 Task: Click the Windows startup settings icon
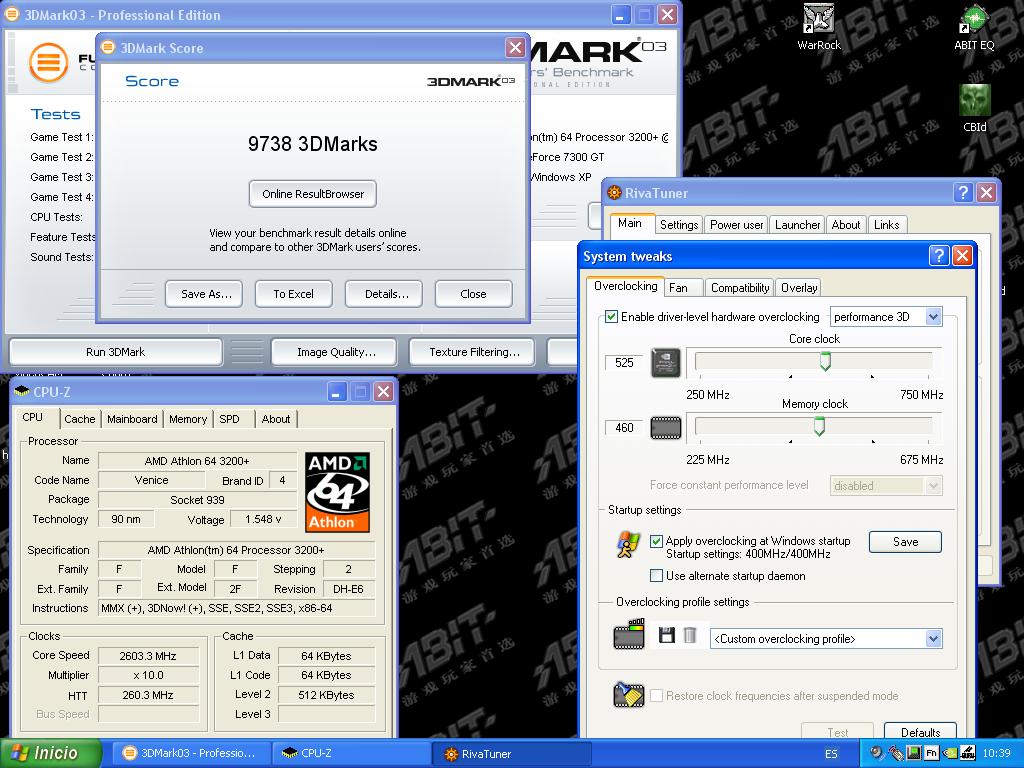tap(628, 545)
